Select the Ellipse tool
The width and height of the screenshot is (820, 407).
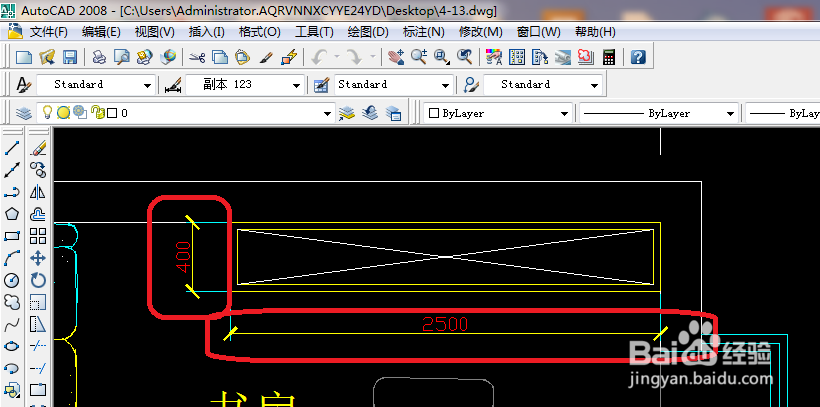(x=12, y=346)
